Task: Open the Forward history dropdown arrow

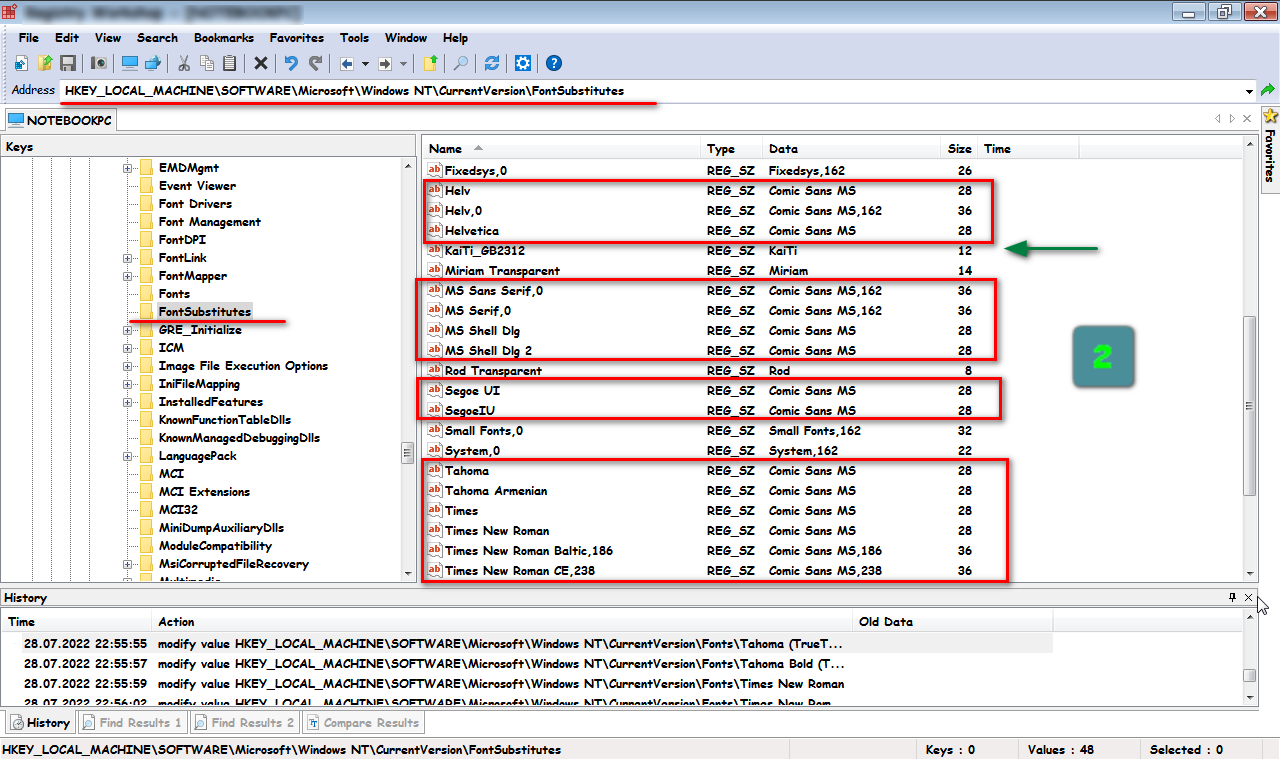Action: coord(404,63)
